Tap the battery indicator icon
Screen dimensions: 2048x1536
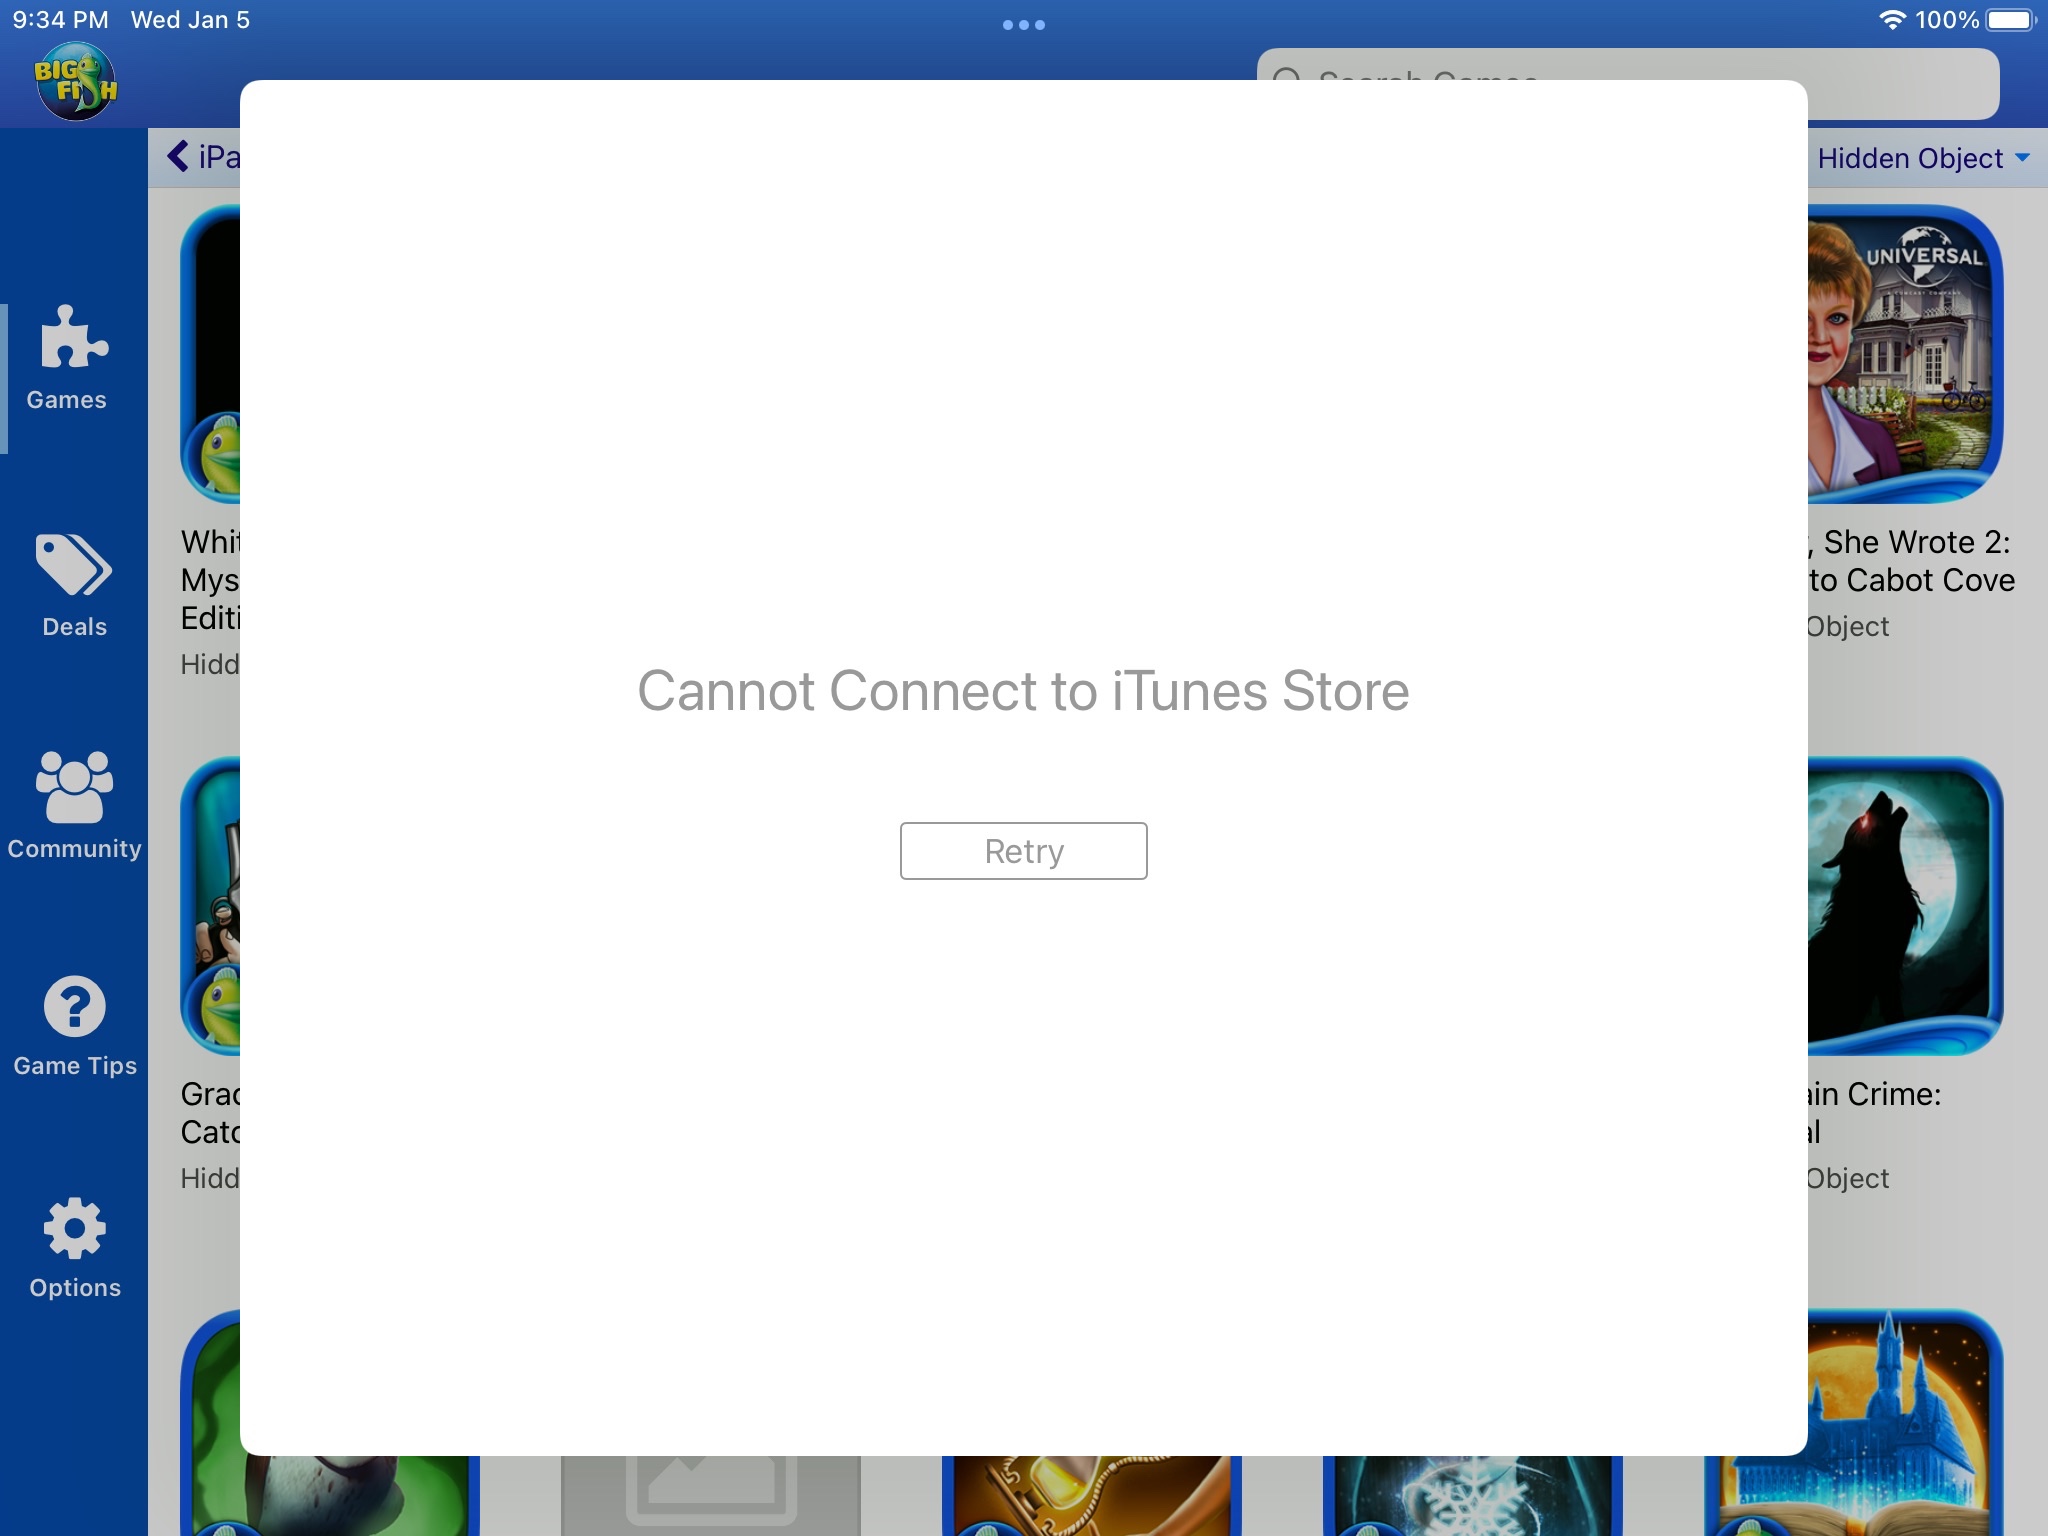(x=2010, y=20)
